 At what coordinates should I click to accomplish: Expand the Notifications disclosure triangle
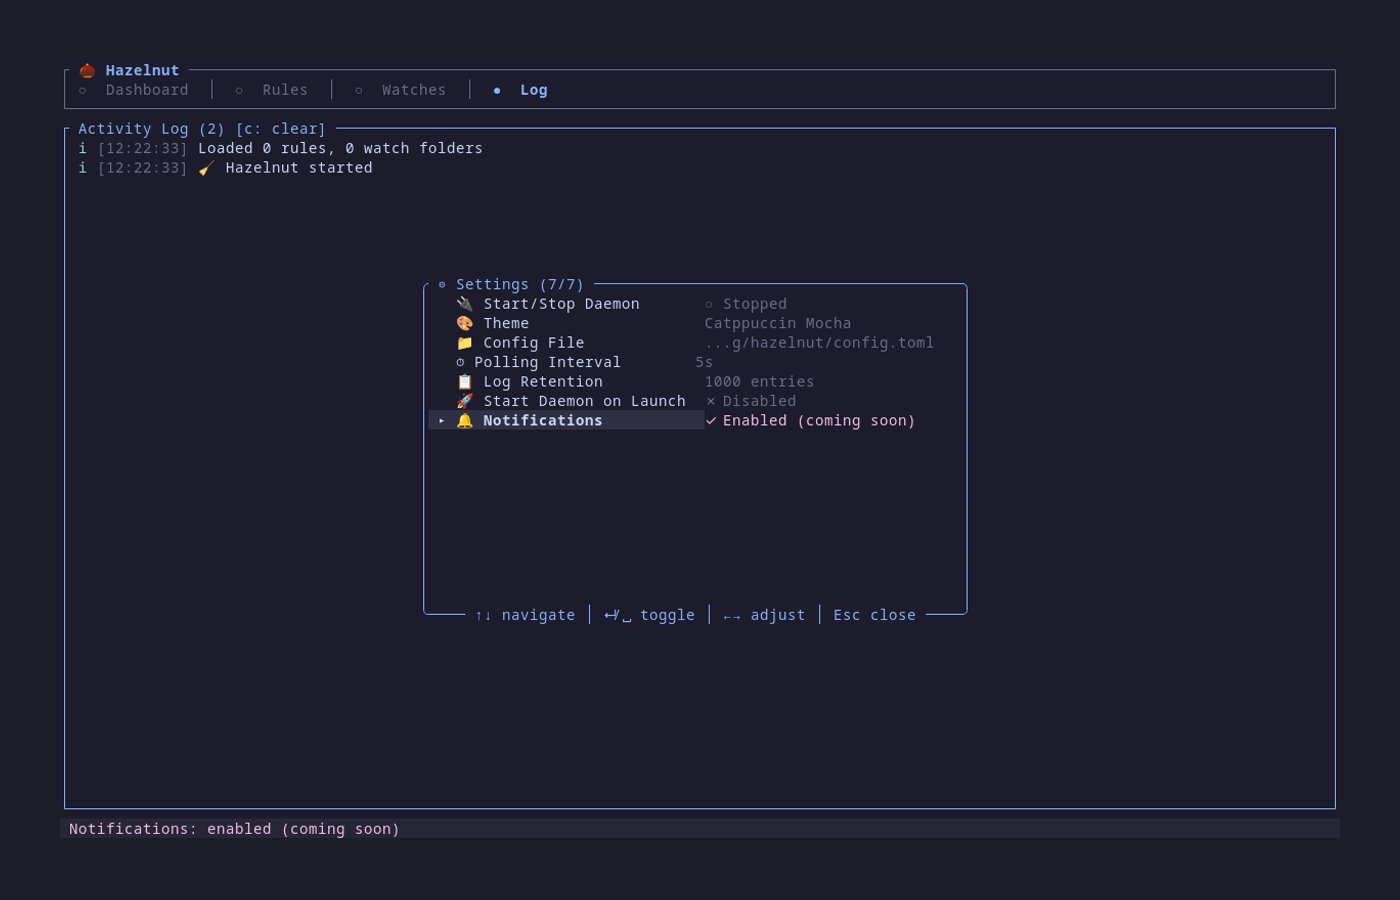pyautogui.click(x=440, y=420)
